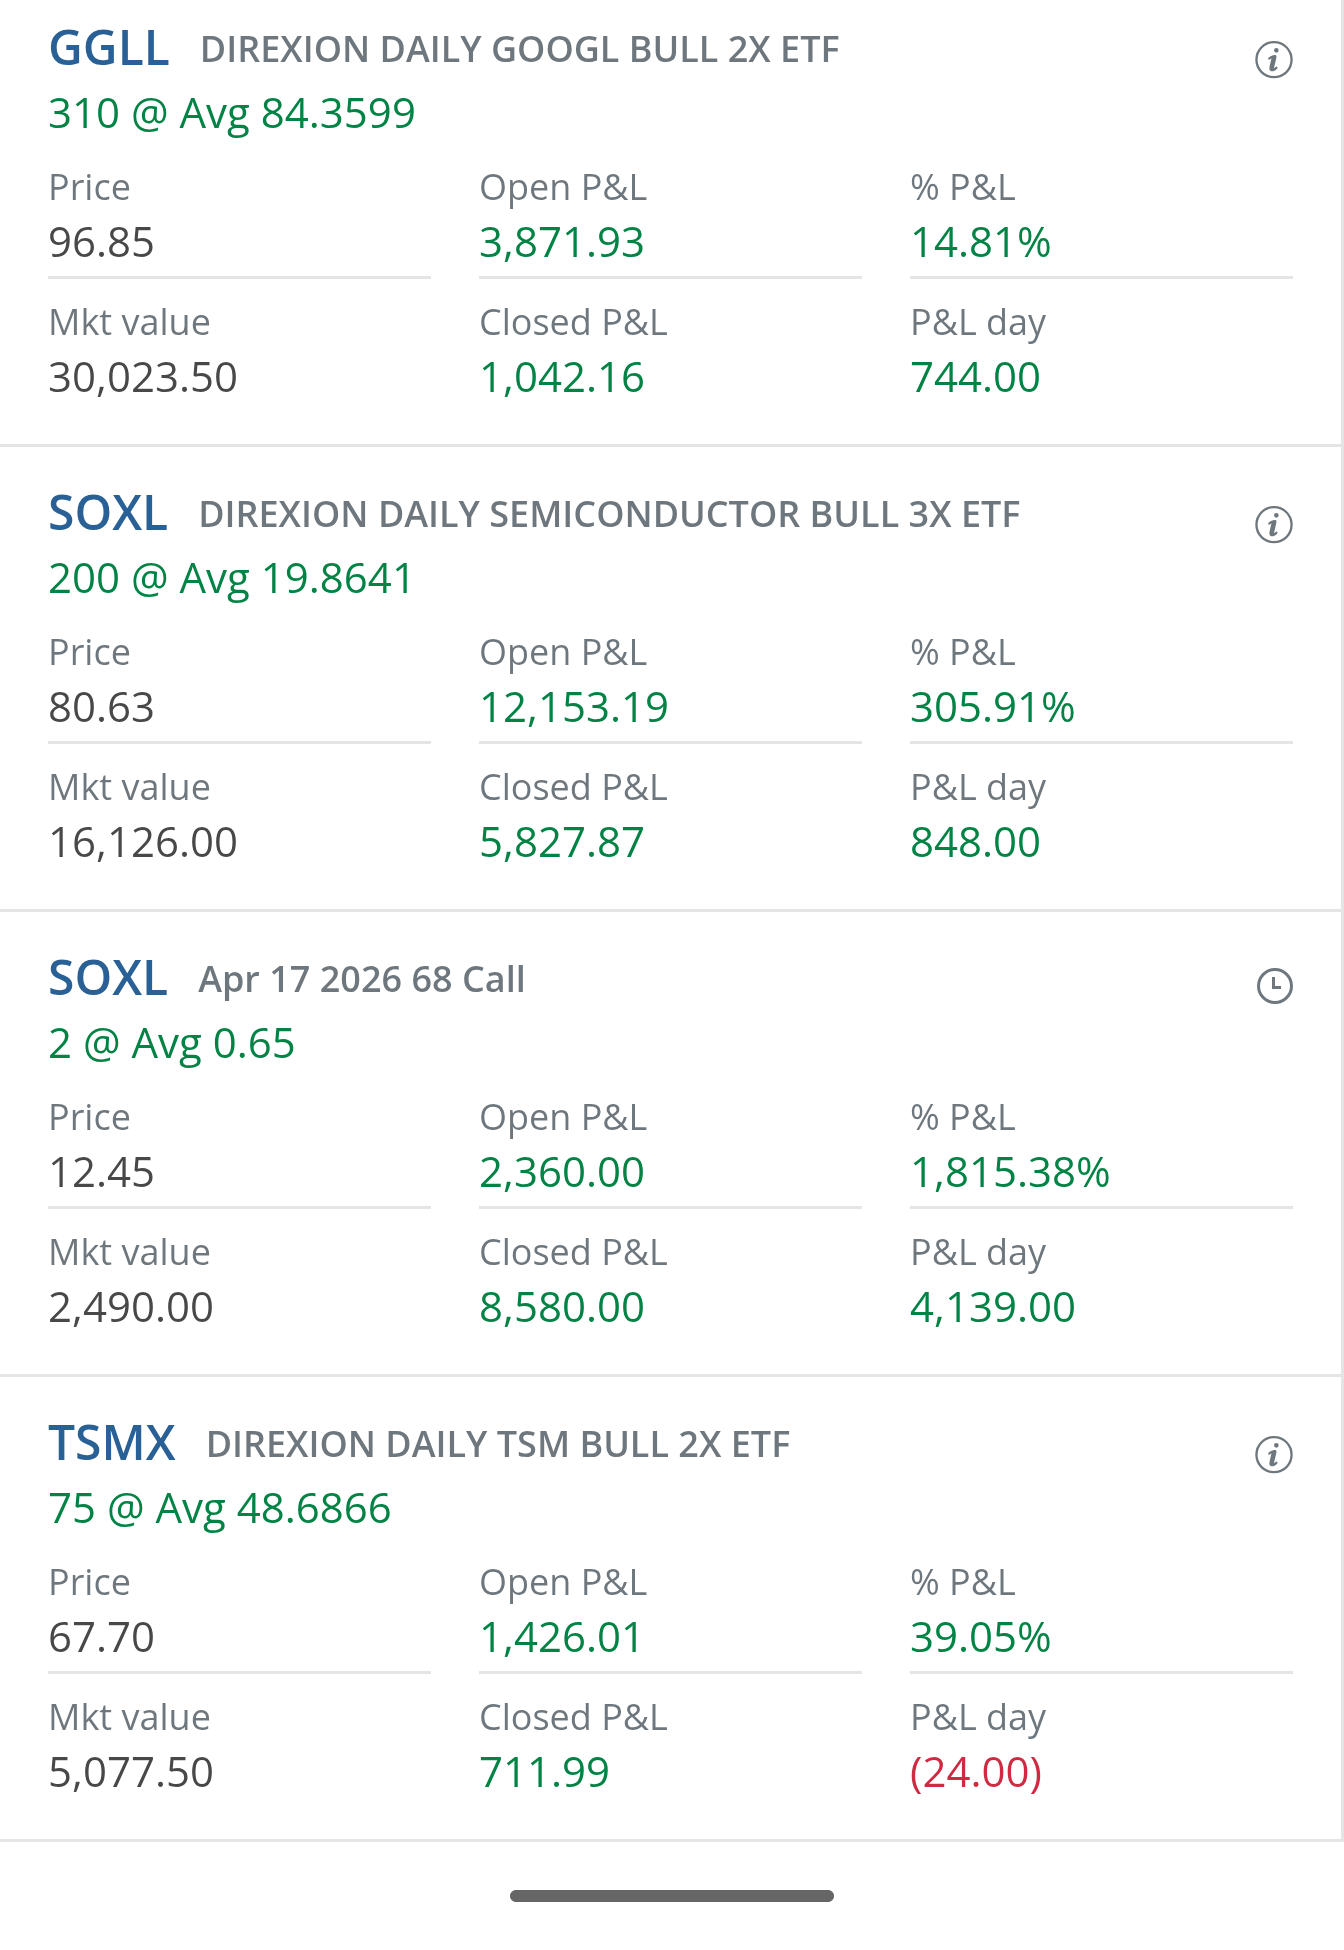1344x1950 pixels.
Task: Select SOXL market value 16,126.00
Action: tap(143, 843)
